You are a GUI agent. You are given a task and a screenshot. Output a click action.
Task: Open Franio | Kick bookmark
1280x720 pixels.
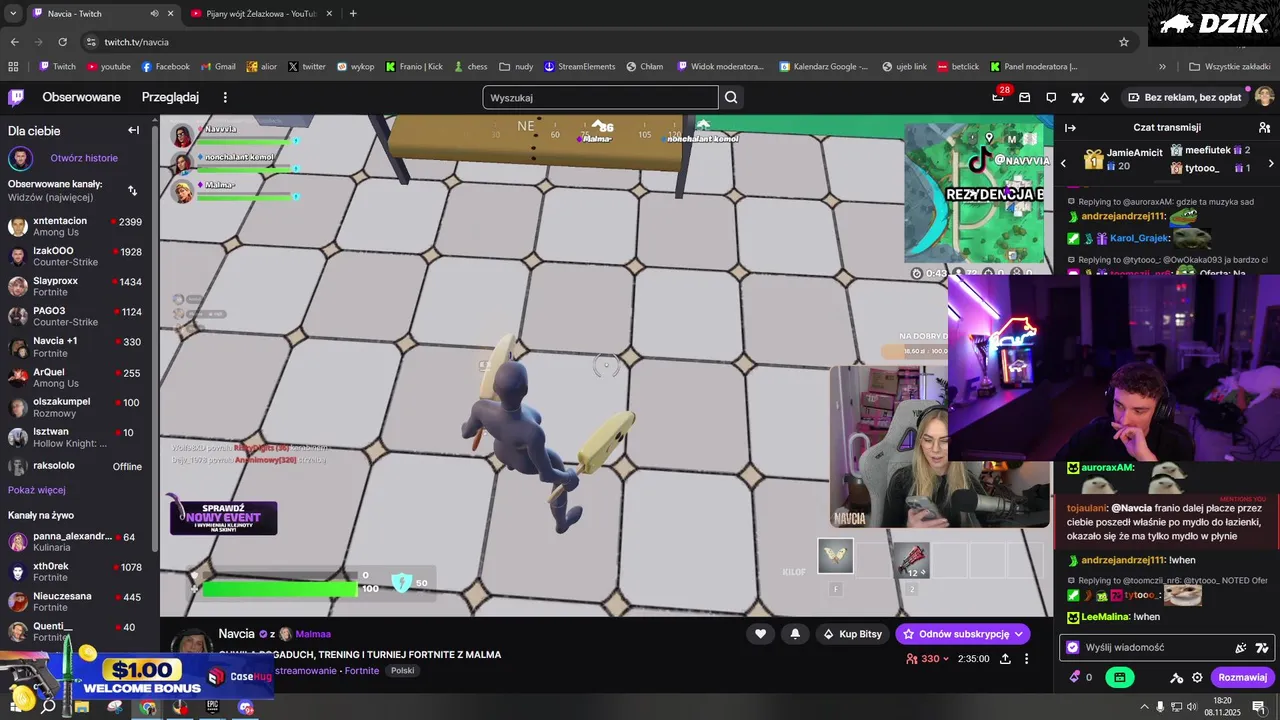click(x=414, y=67)
